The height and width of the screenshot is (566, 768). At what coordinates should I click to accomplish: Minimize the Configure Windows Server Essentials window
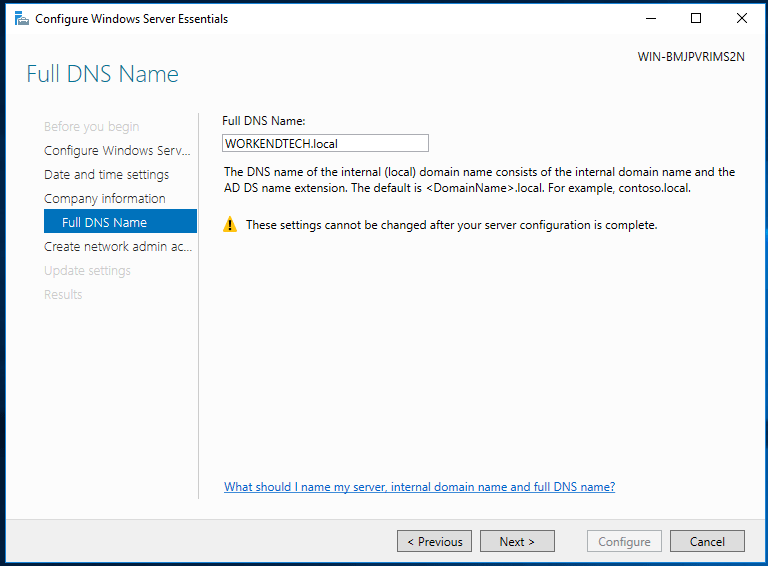pos(650,19)
